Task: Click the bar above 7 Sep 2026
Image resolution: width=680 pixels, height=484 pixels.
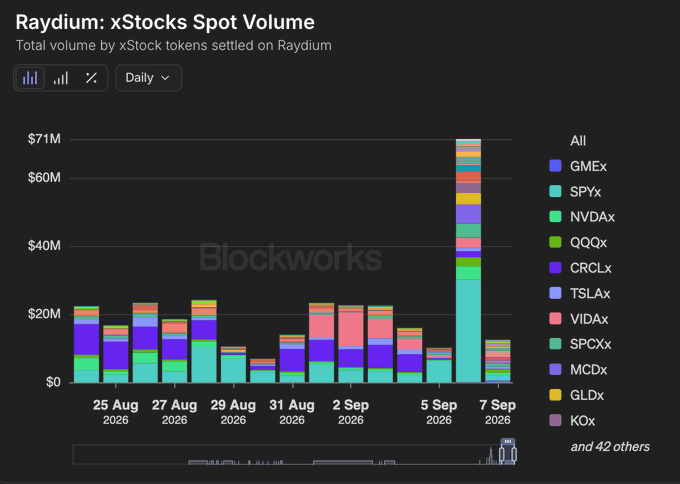Action: coord(497,361)
